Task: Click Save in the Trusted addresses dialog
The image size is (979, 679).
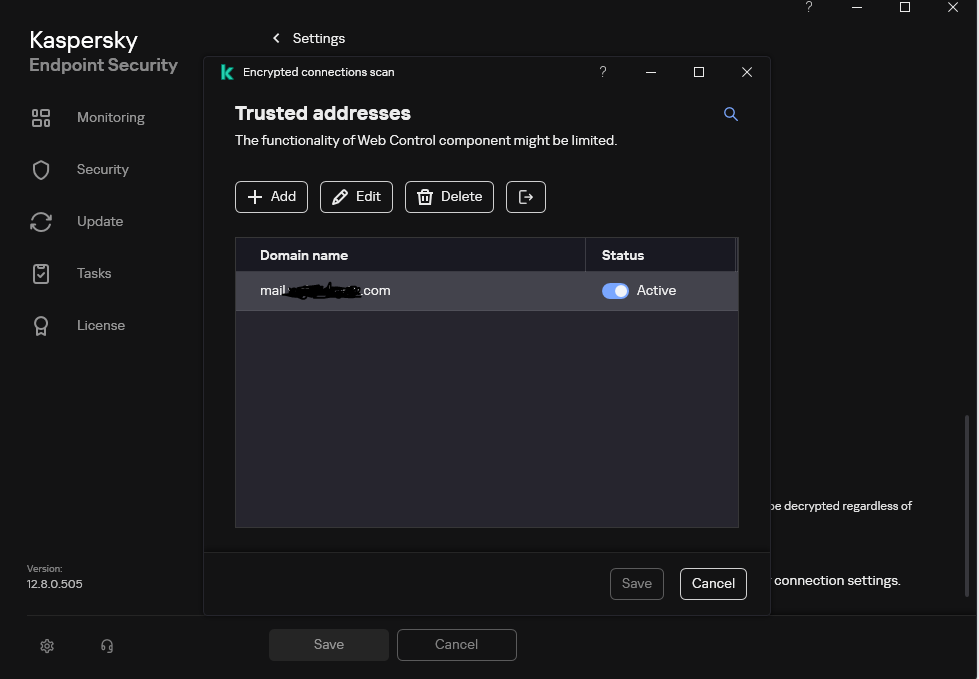Action: tap(637, 584)
